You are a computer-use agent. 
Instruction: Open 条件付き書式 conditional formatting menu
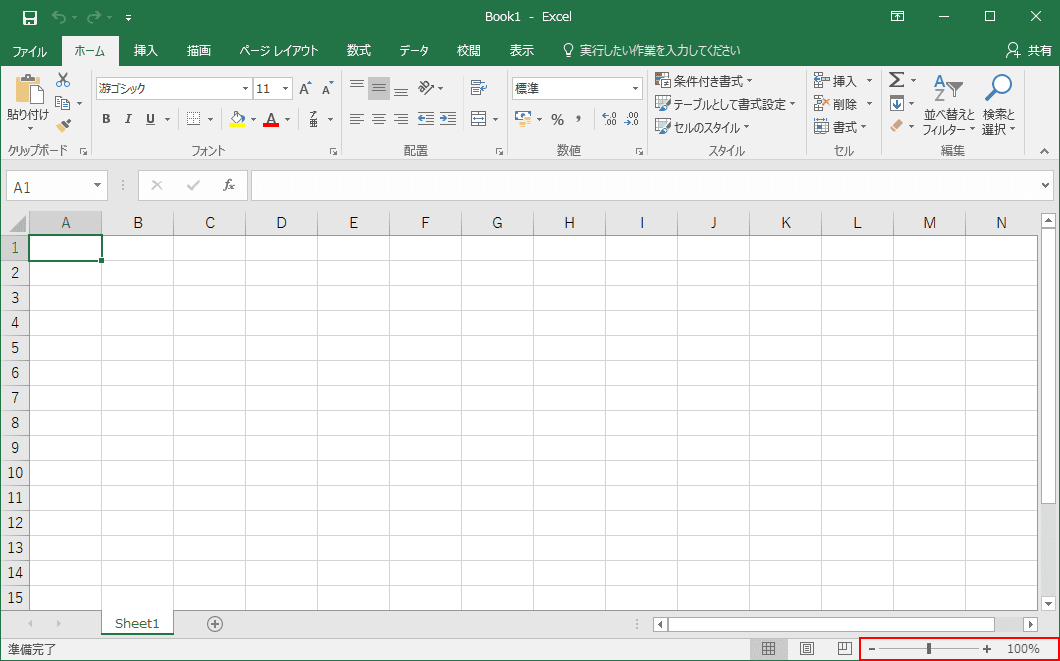(704, 81)
